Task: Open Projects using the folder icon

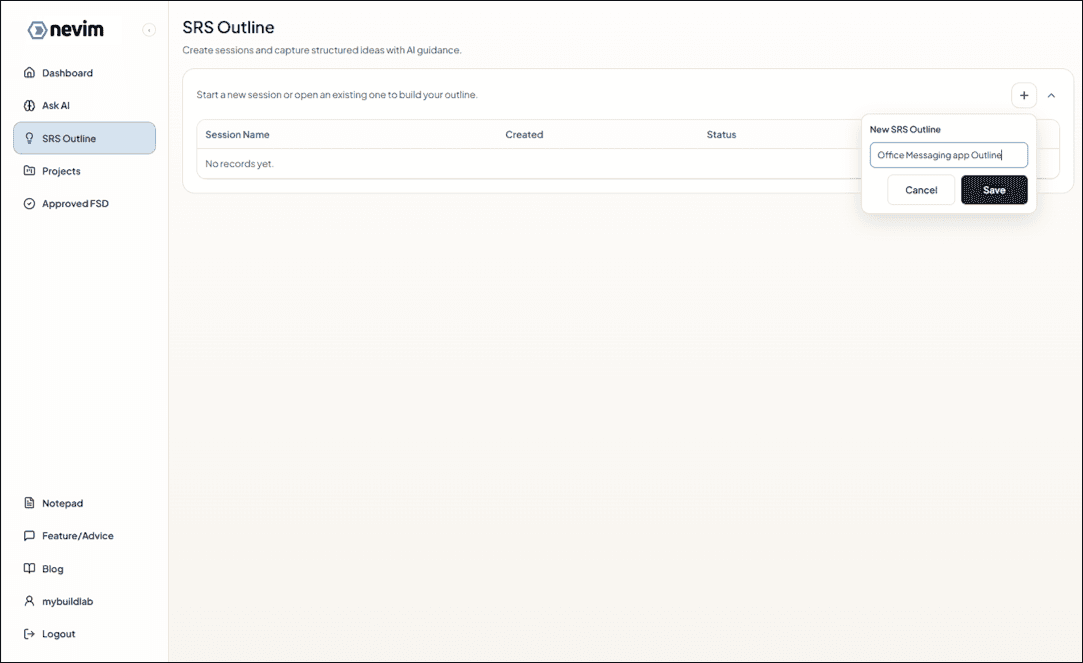Action: click(x=28, y=171)
